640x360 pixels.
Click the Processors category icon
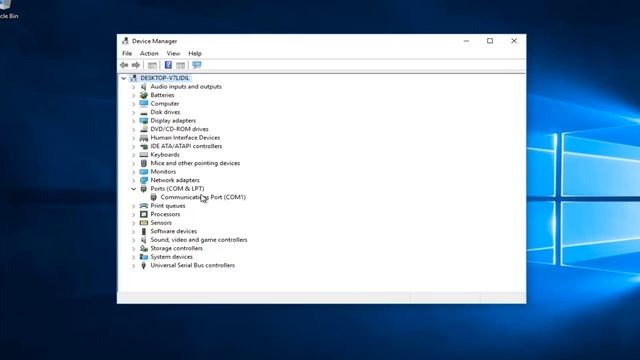pyautogui.click(x=144, y=214)
